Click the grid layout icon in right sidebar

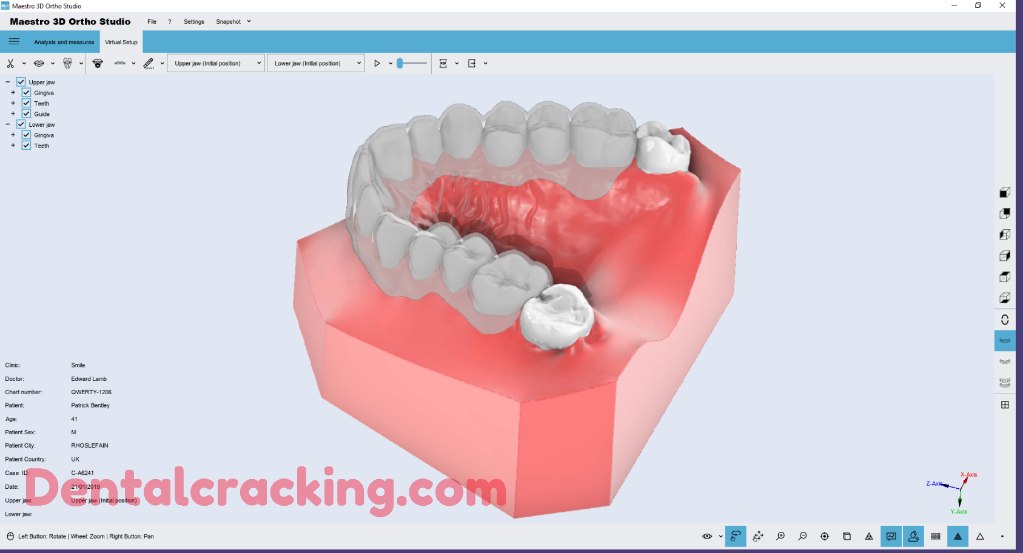tap(1004, 405)
